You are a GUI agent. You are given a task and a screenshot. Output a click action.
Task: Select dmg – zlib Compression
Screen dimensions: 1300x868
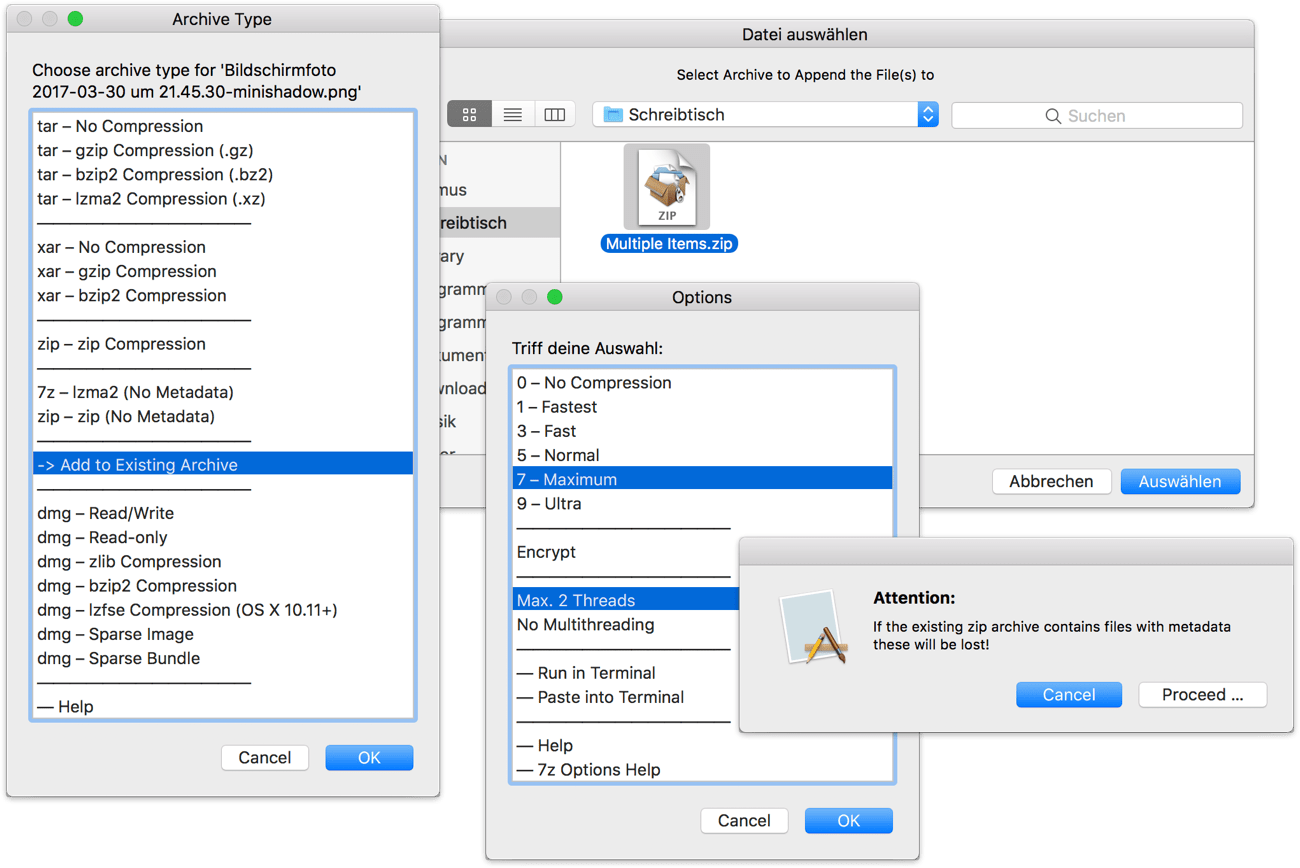223,561
